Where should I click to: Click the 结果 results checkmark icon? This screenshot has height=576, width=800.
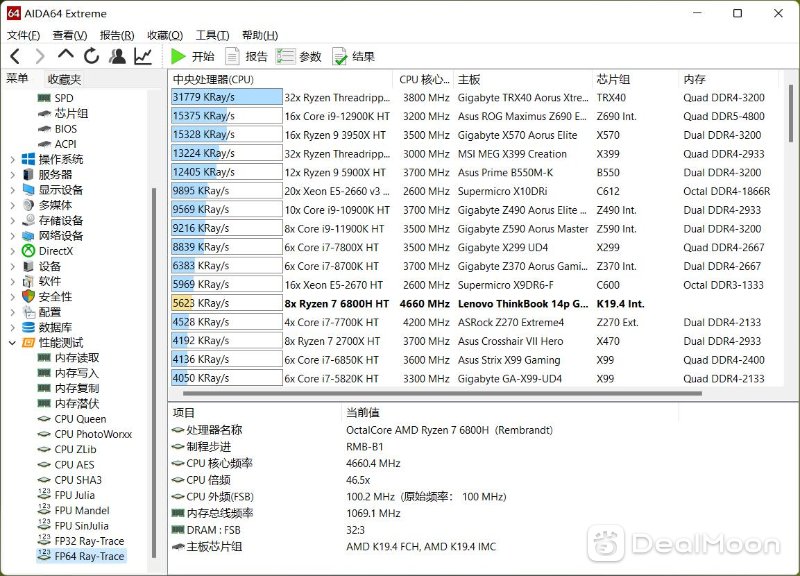(340, 57)
